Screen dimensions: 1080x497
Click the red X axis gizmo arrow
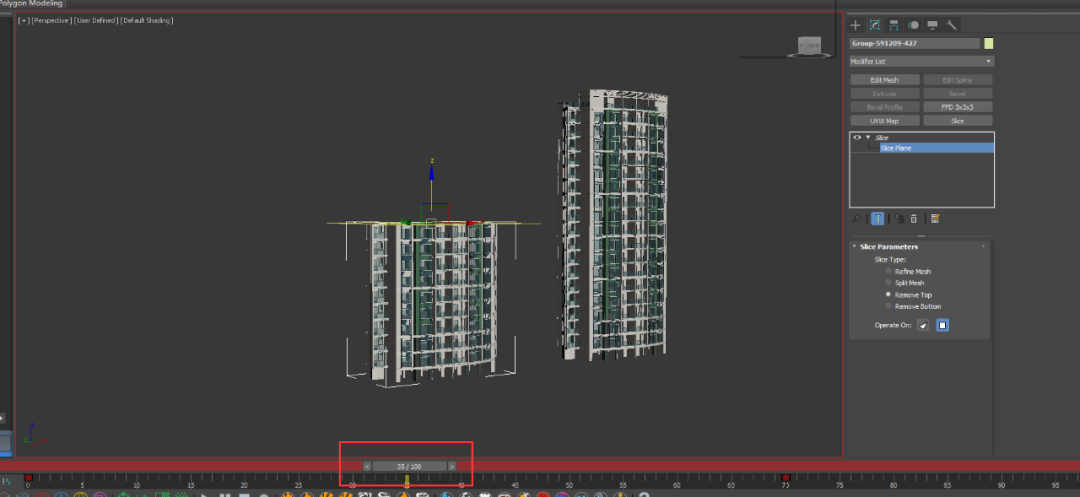click(474, 223)
